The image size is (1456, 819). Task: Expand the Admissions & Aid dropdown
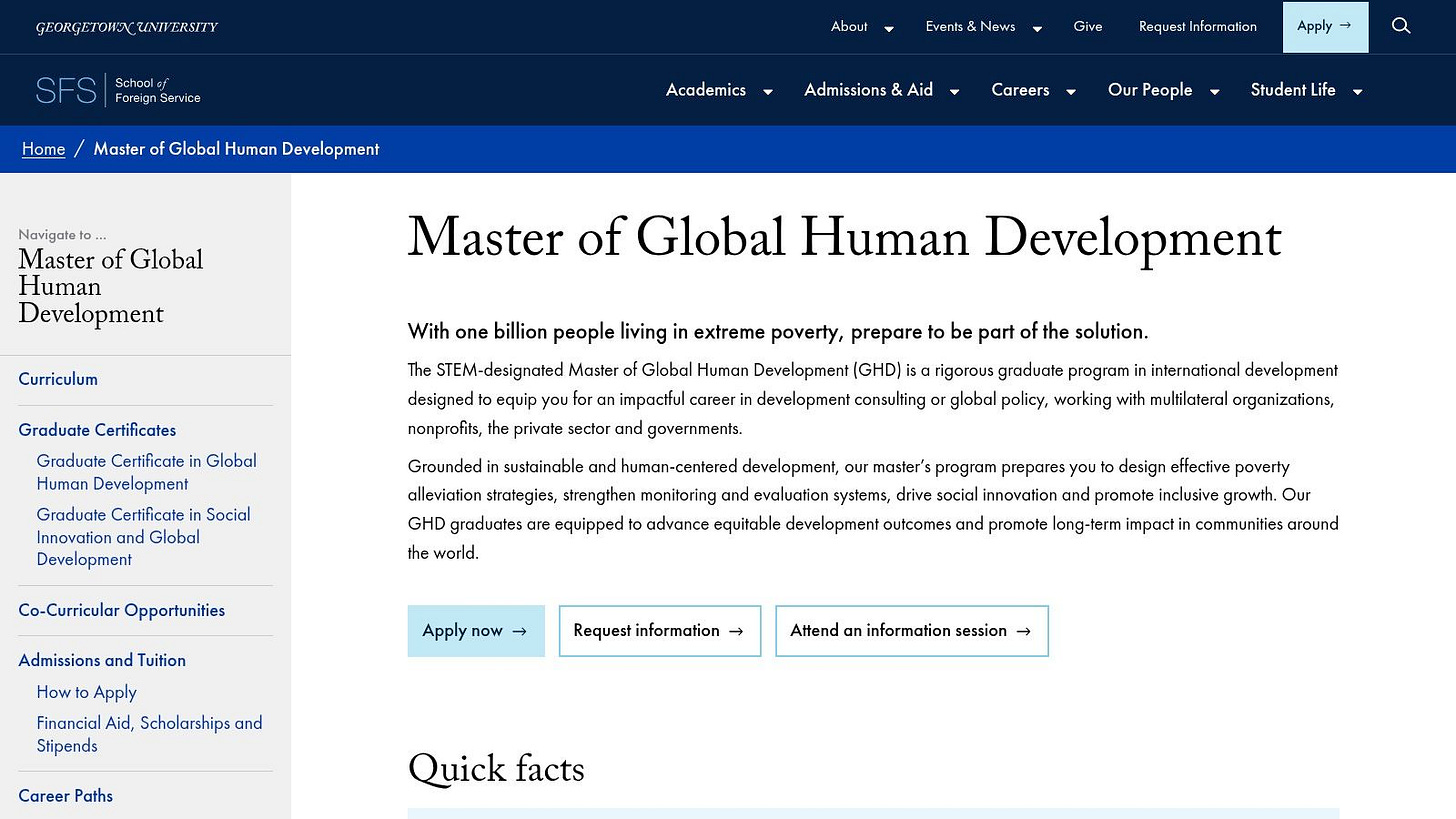click(x=954, y=90)
